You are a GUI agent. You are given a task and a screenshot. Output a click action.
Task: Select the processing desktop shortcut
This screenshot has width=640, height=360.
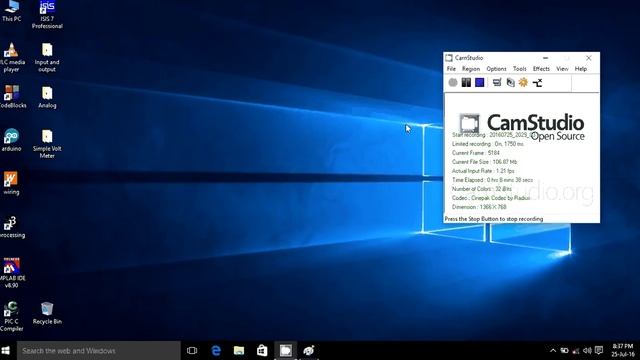pos(12,227)
